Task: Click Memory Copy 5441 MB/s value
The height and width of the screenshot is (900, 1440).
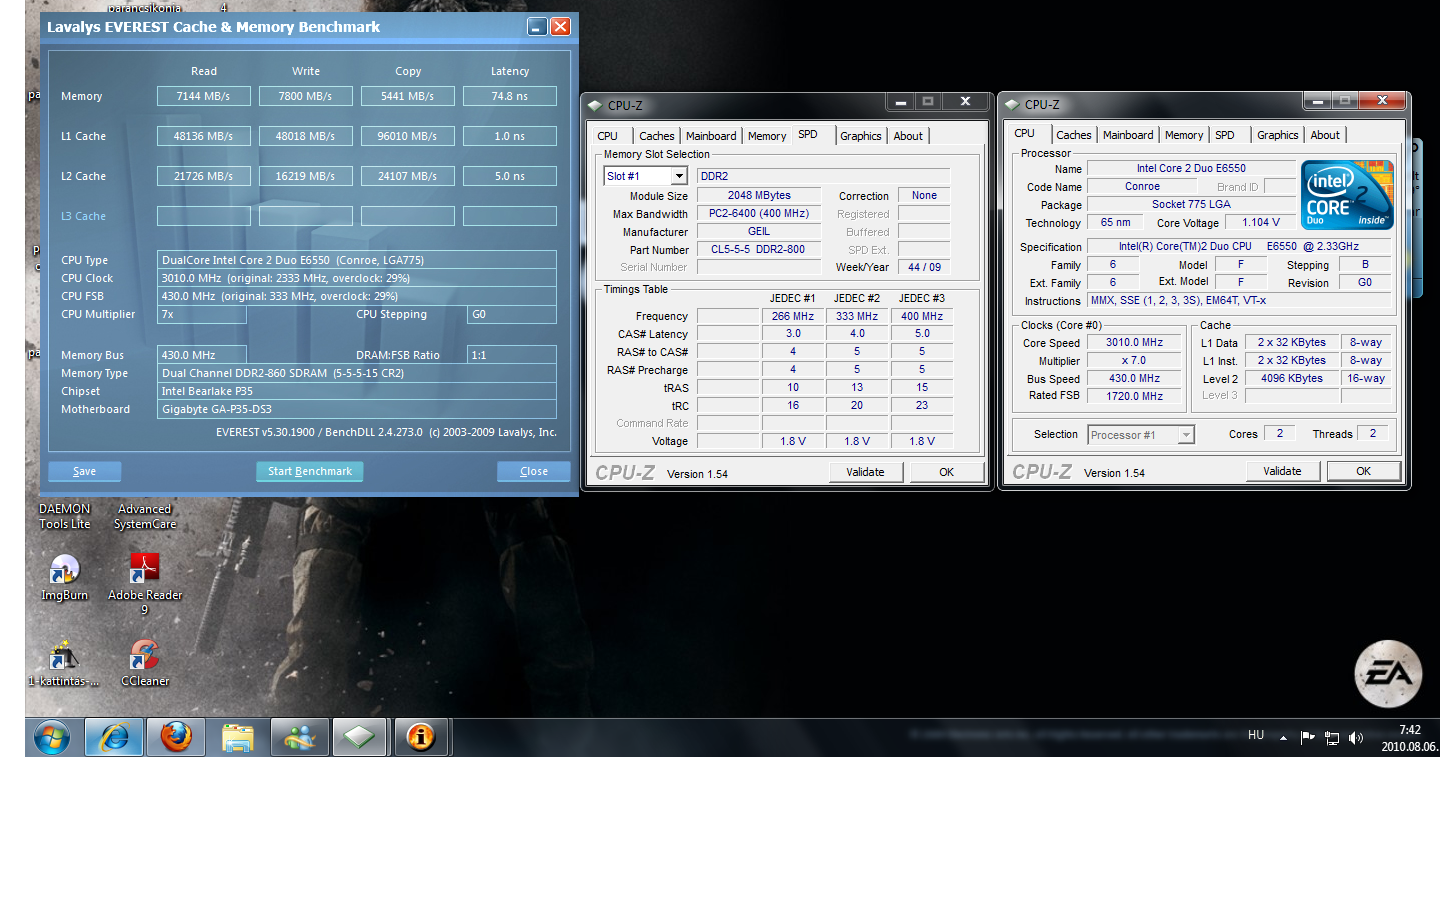Action: 408,96
